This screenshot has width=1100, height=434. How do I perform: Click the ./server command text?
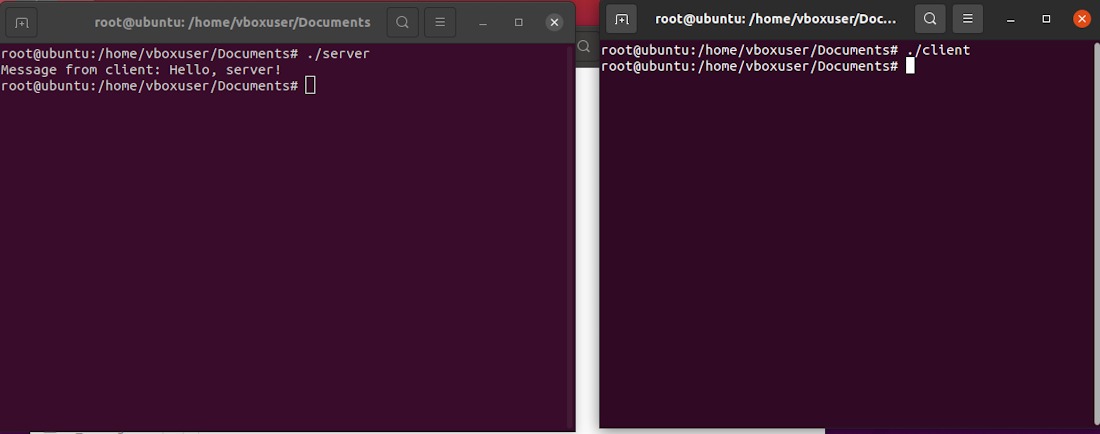pos(338,54)
